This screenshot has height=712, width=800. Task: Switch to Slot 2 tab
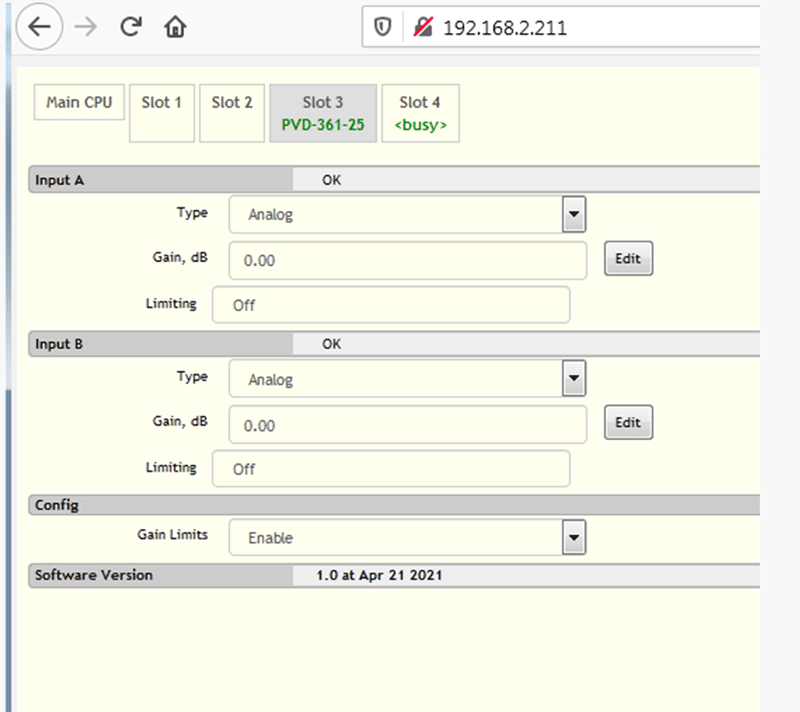(232, 112)
